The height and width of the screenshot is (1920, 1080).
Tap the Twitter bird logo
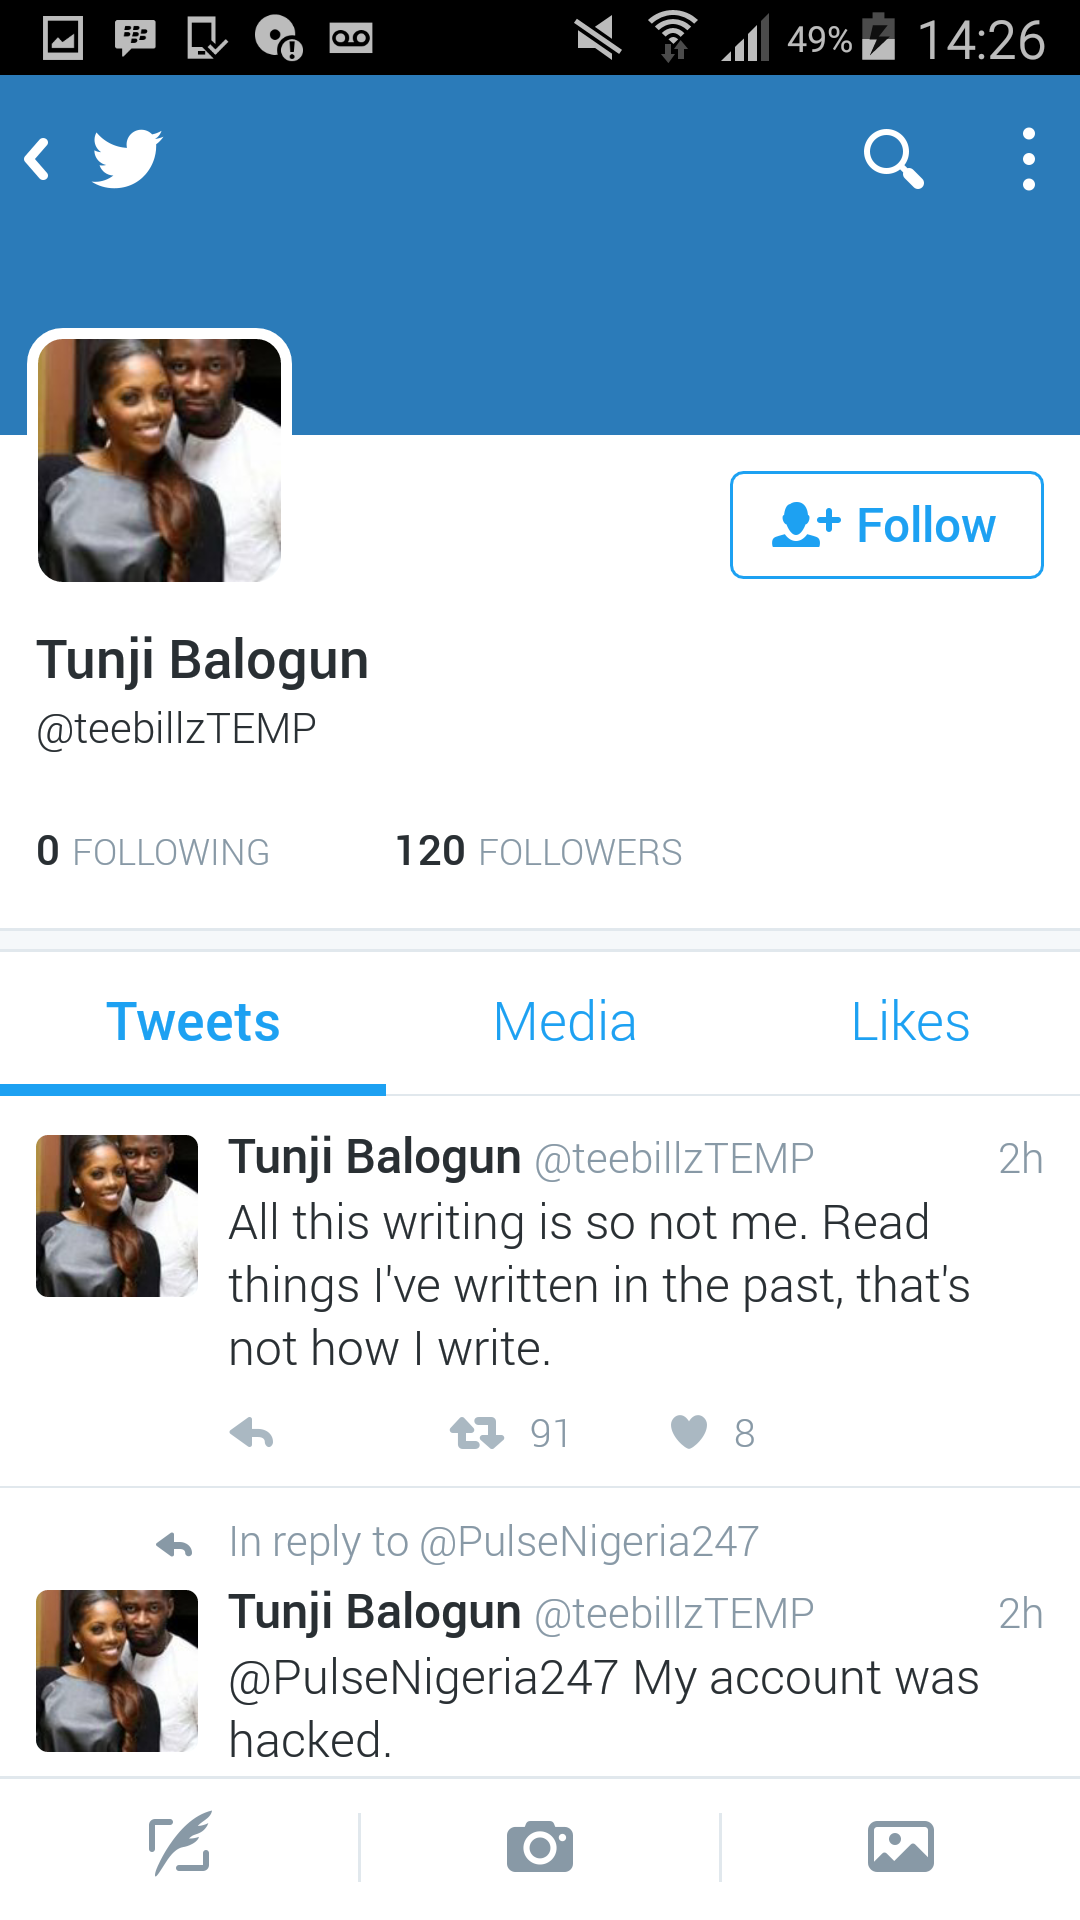[127, 158]
